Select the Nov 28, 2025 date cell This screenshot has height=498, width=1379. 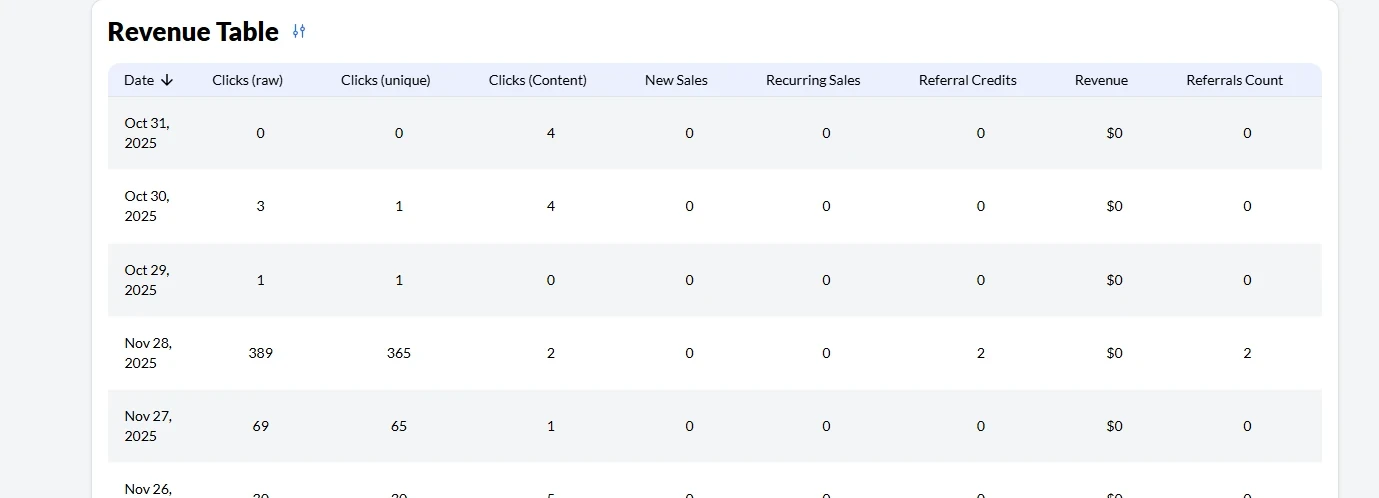click(x=147, y=353)
